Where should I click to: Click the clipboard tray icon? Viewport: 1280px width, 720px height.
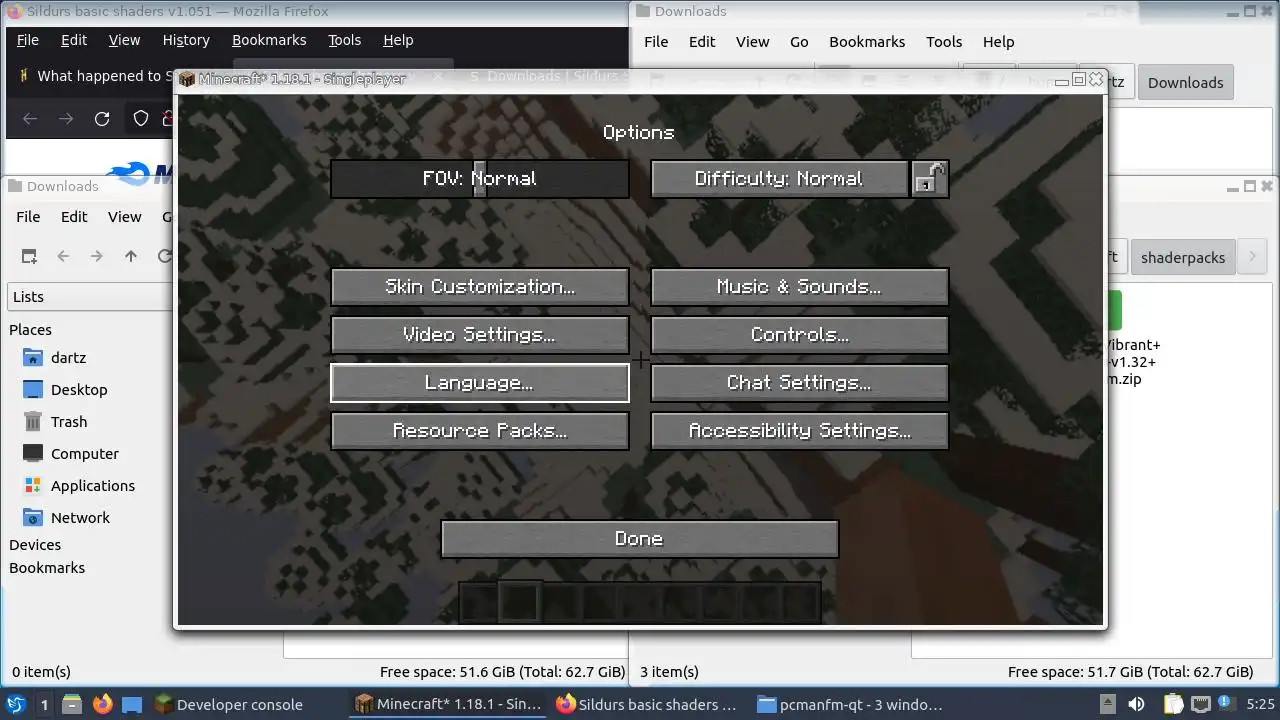click(x=1174, y=704)
